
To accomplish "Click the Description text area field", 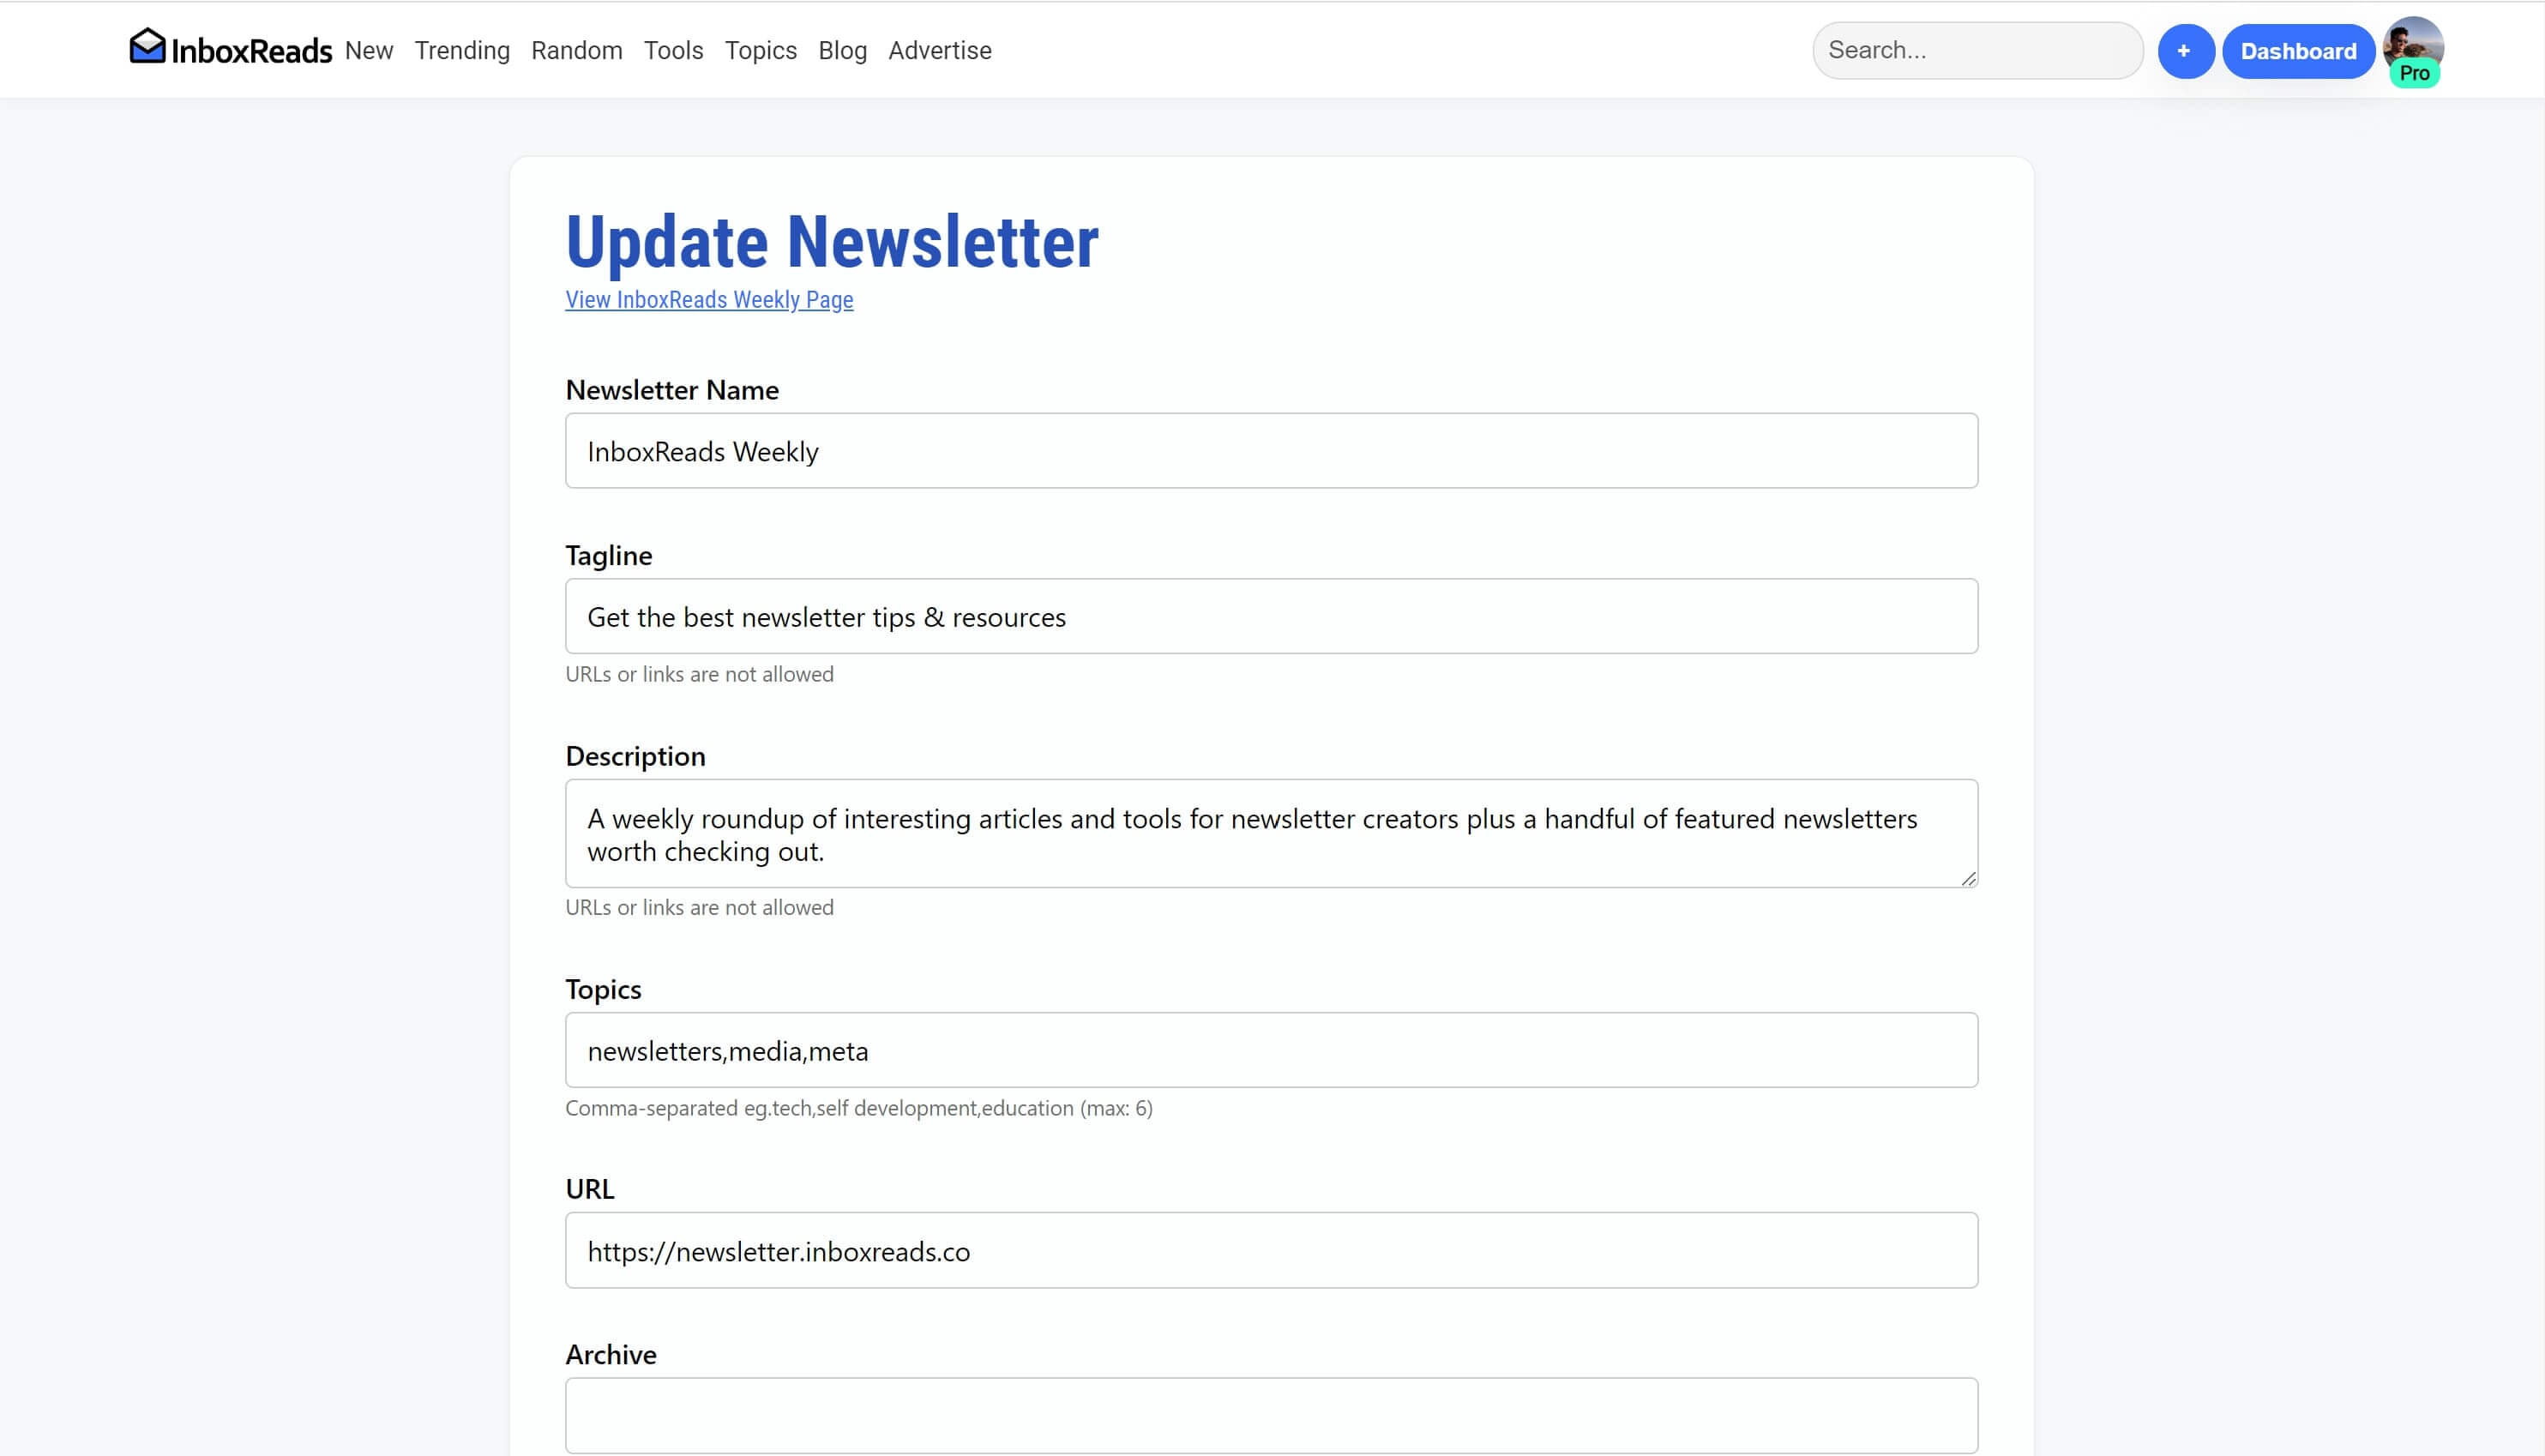I will pos(1272,832).
